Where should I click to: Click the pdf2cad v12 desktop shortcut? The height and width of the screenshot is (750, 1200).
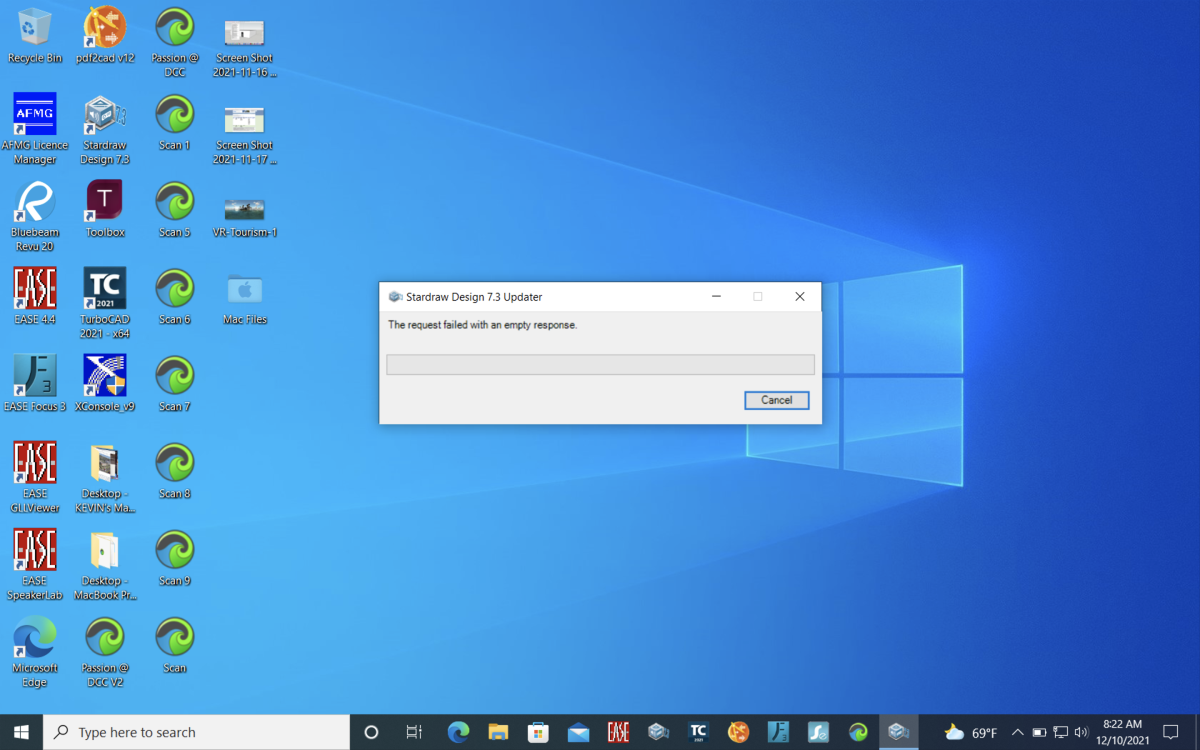[x=105, y=30]
